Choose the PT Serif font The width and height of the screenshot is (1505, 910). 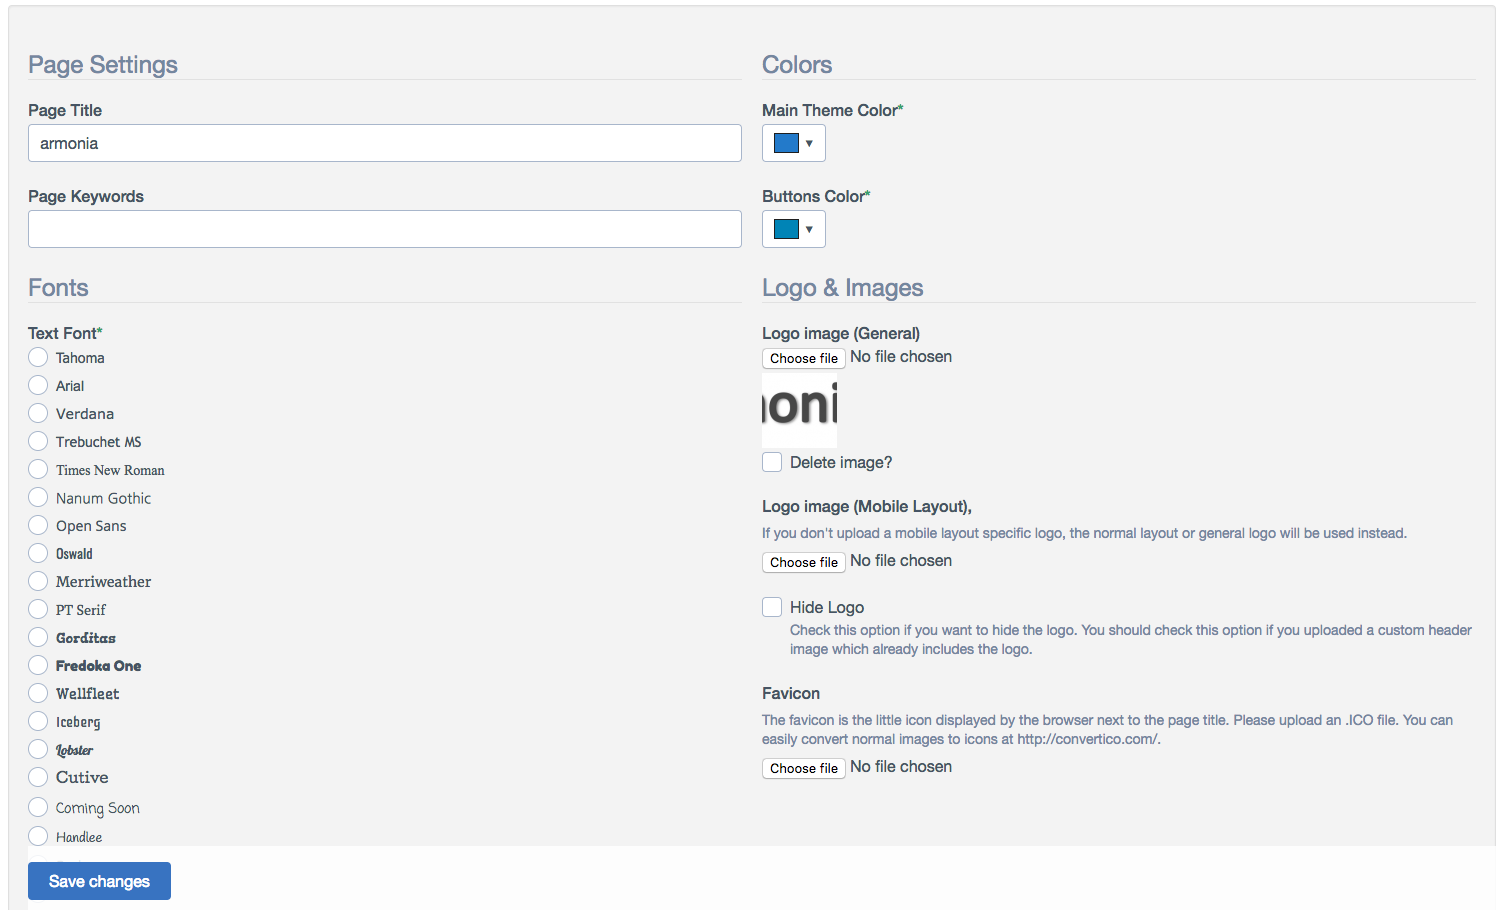pyautogui.click(x=38, y=609)
